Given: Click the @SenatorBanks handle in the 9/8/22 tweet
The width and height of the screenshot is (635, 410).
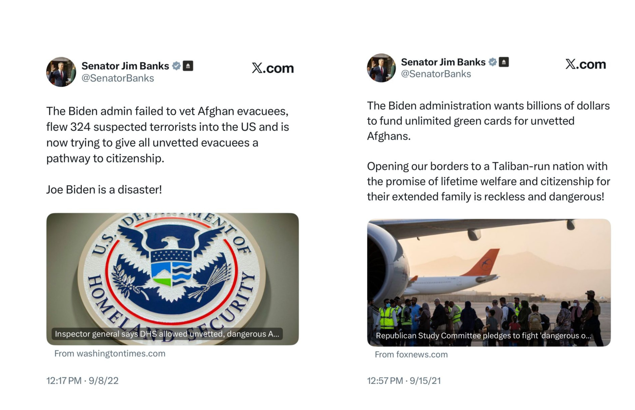Looking at the screenshot, I should point(117,78).
